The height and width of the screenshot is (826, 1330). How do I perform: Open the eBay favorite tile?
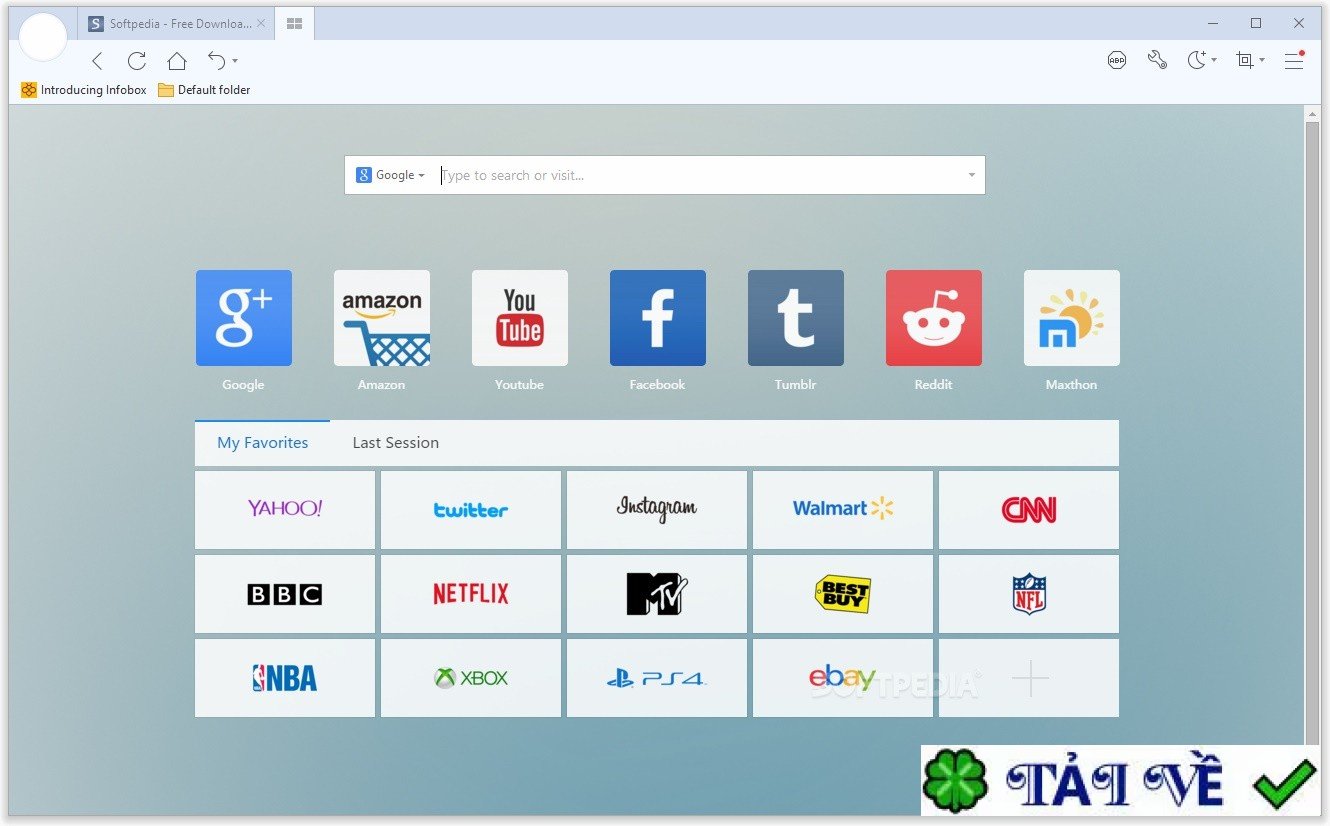pos(843,678)
